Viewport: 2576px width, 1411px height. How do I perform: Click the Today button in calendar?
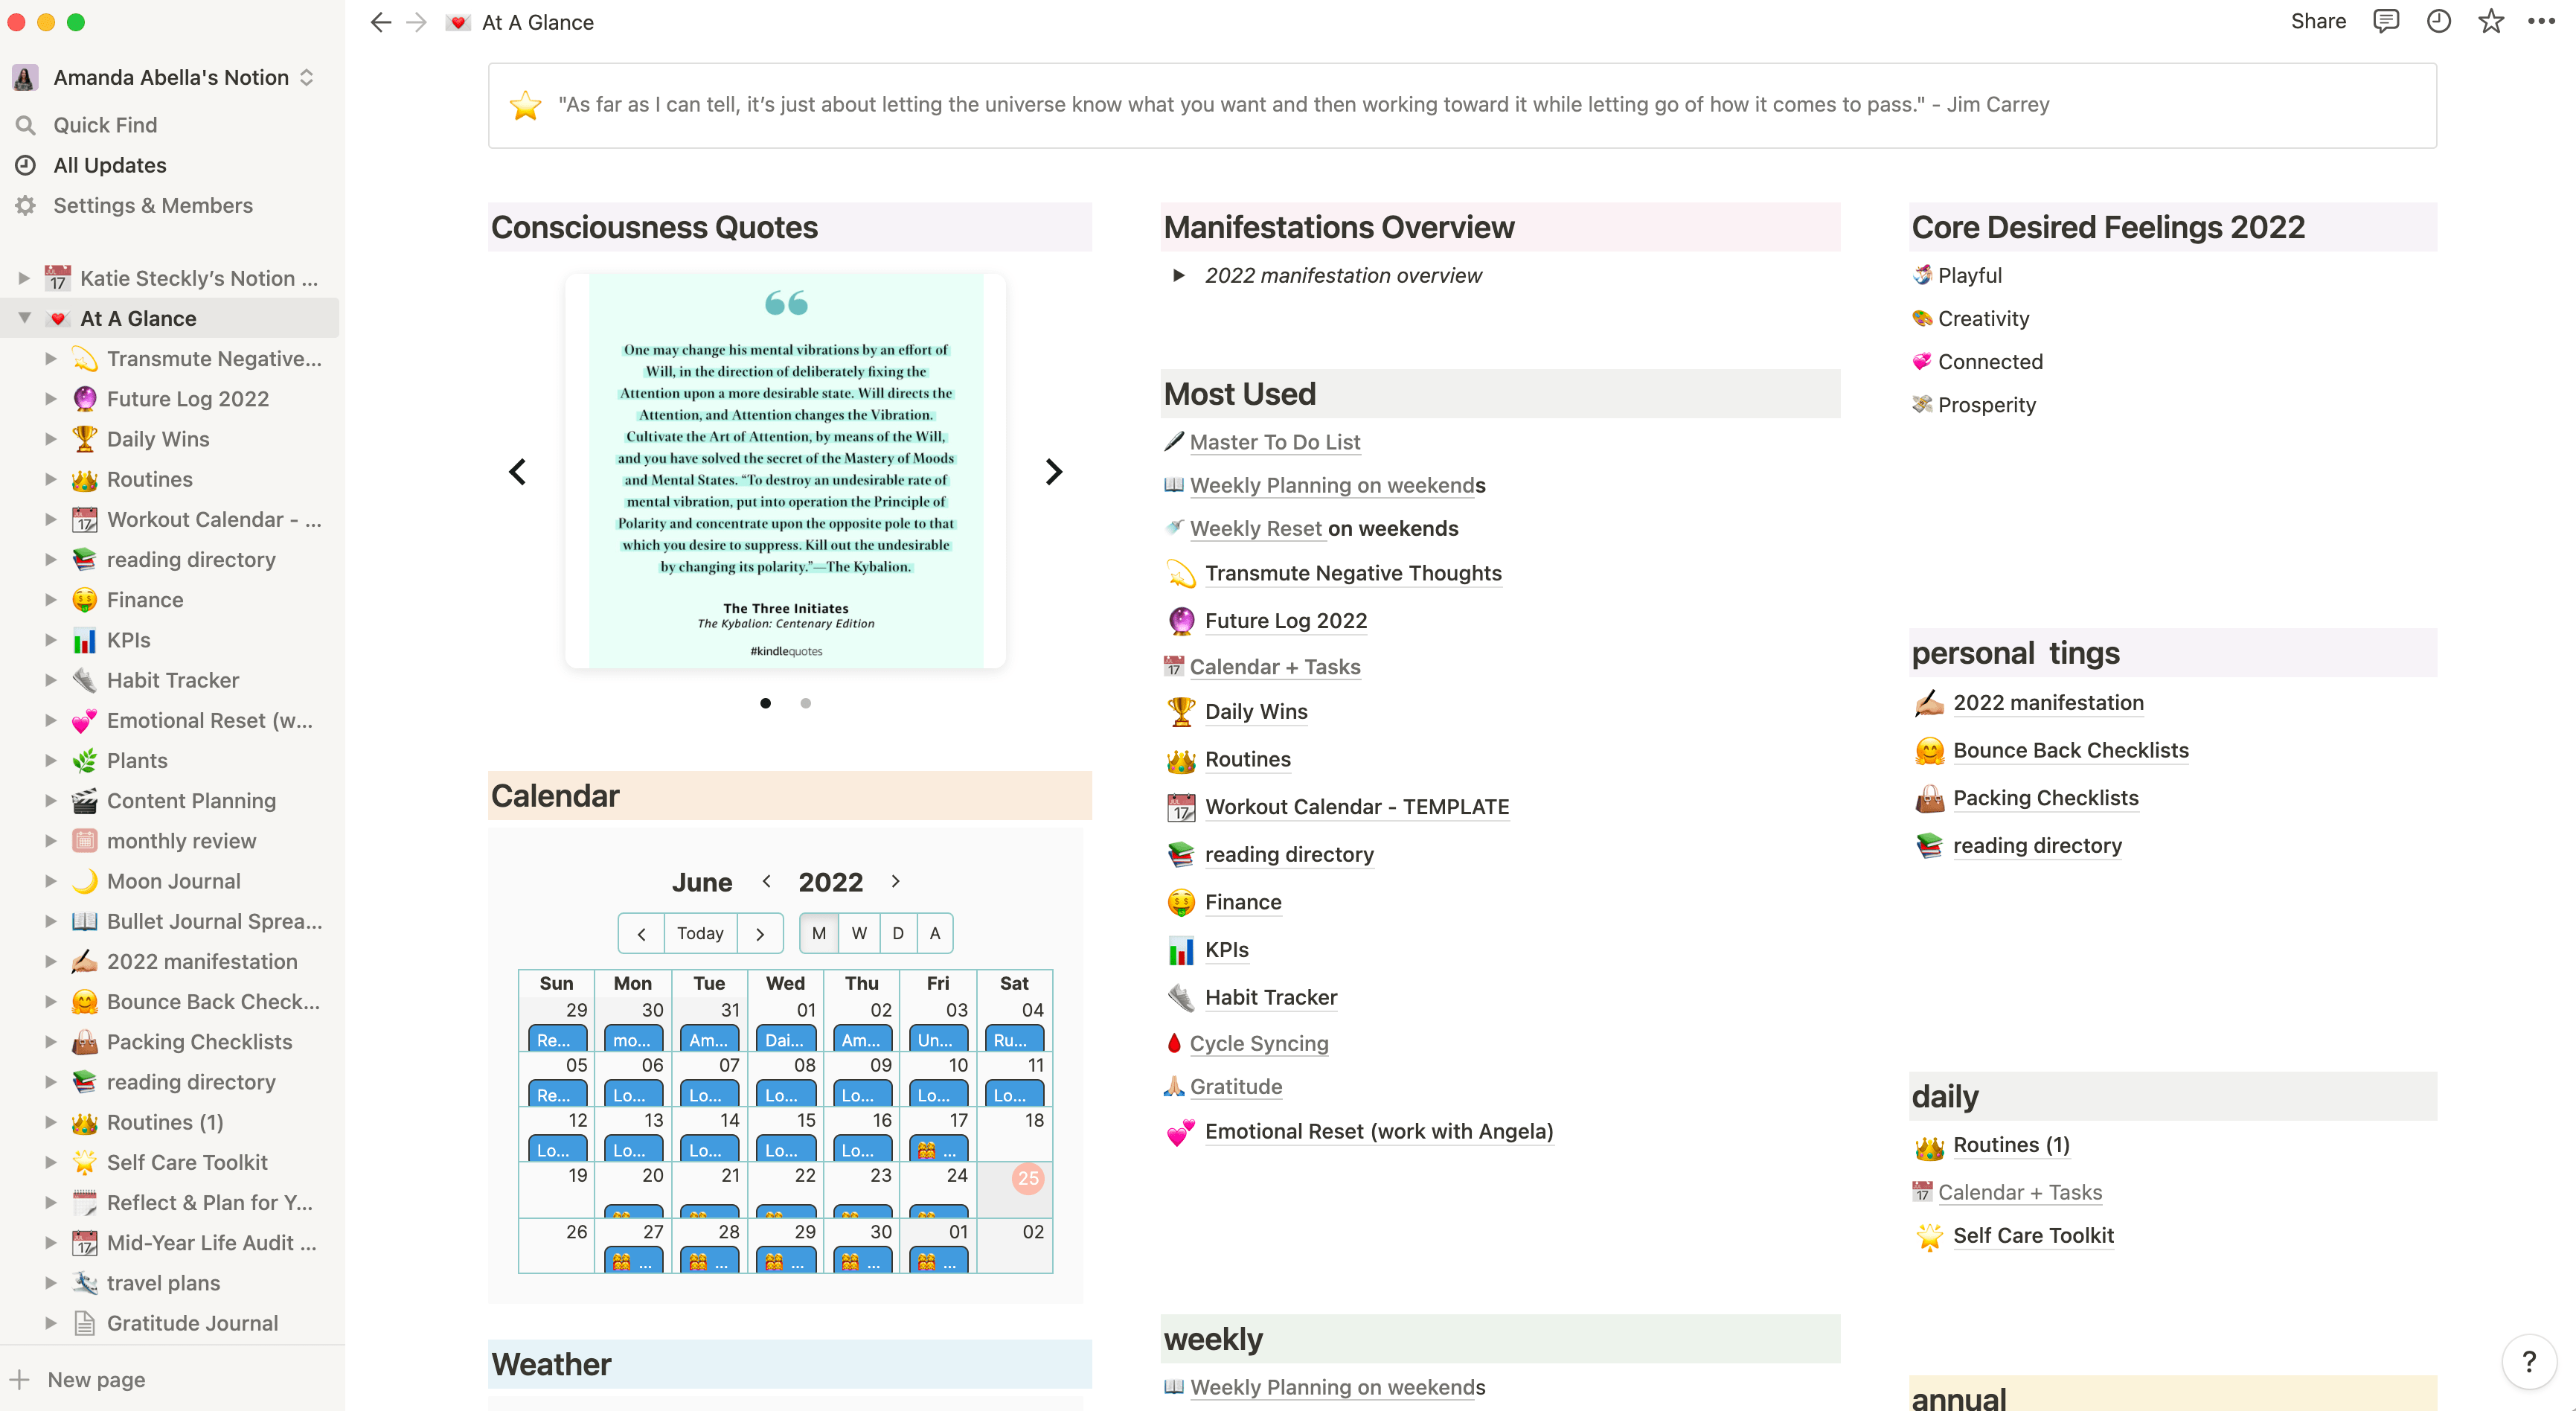pos(700,933)
